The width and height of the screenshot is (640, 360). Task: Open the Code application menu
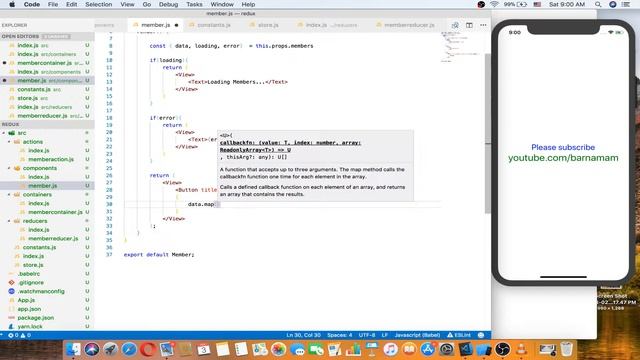[31, 4]
